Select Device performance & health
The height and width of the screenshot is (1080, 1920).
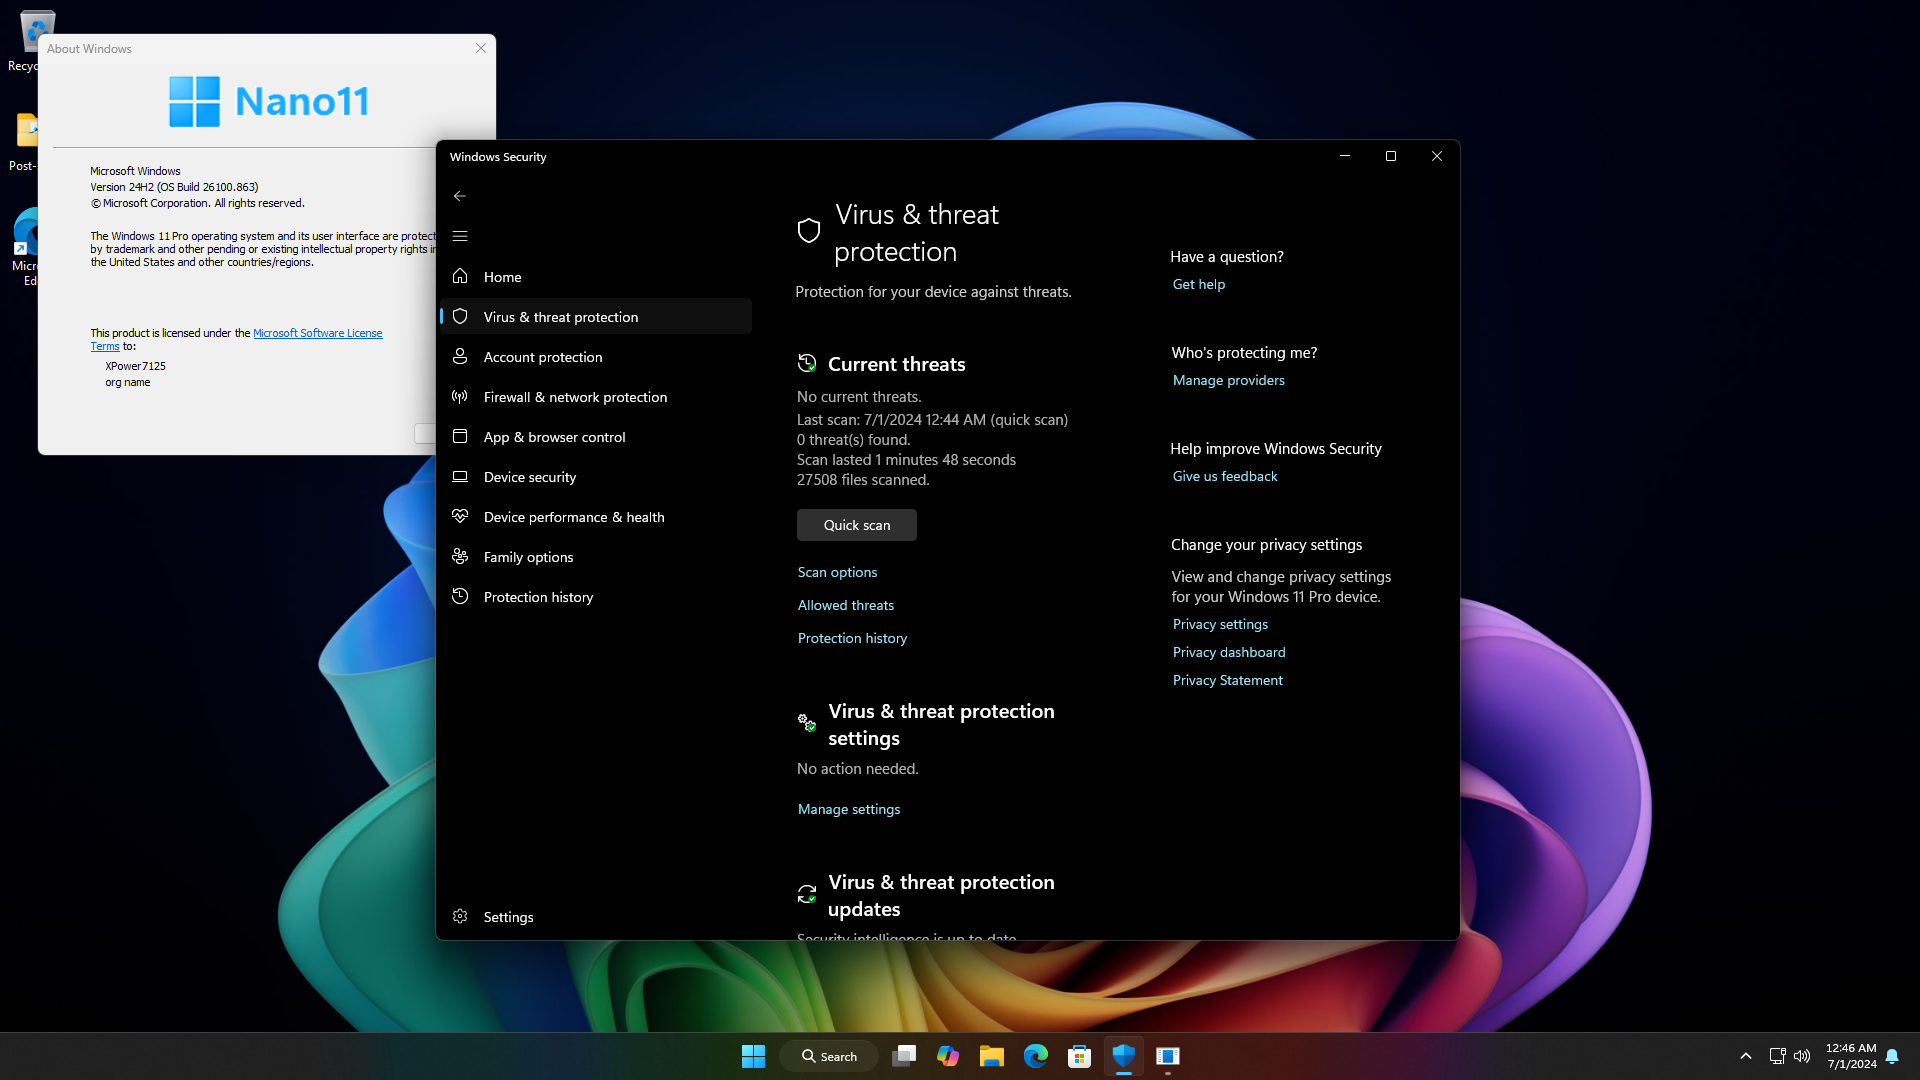click(573, 517)
